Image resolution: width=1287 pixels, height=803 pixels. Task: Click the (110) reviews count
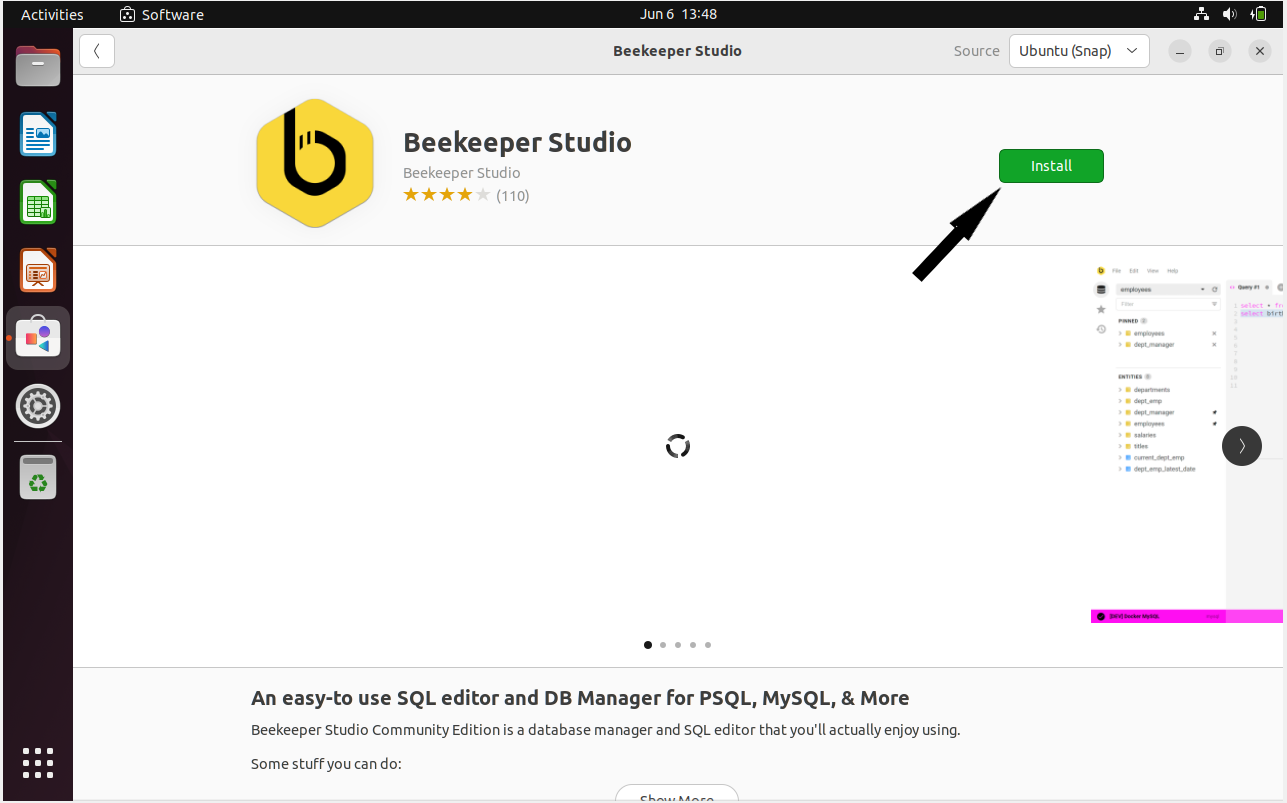[x=513, y=196]
